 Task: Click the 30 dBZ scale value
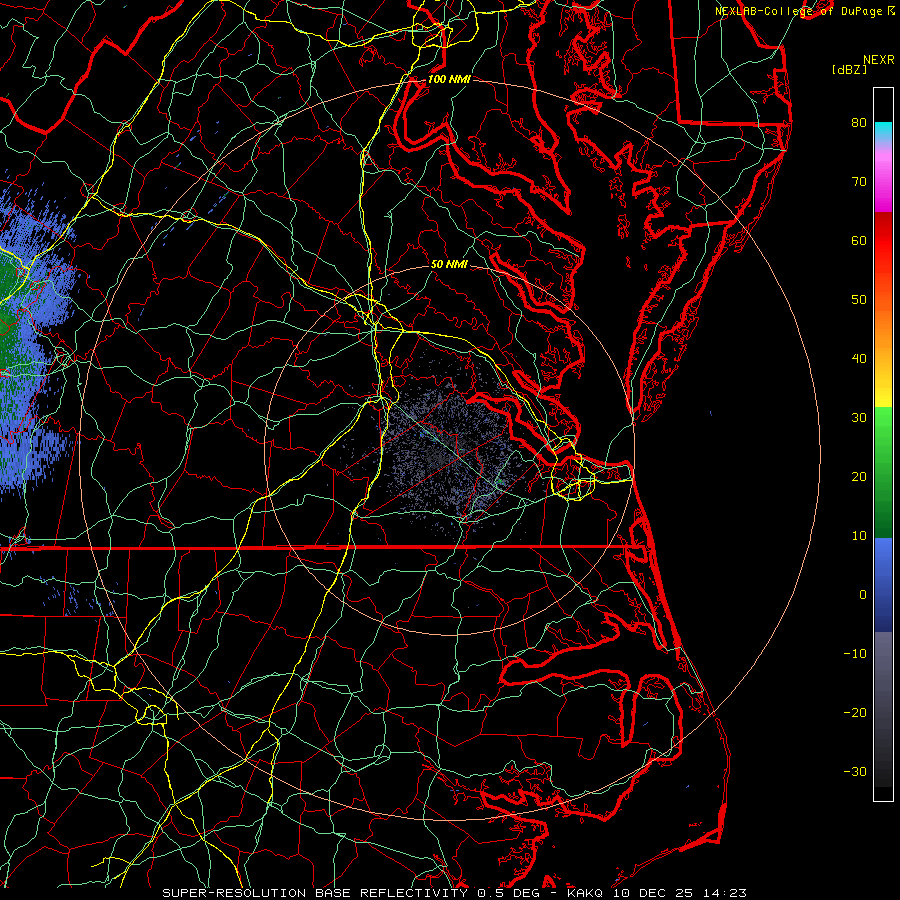tap(859, 418)
